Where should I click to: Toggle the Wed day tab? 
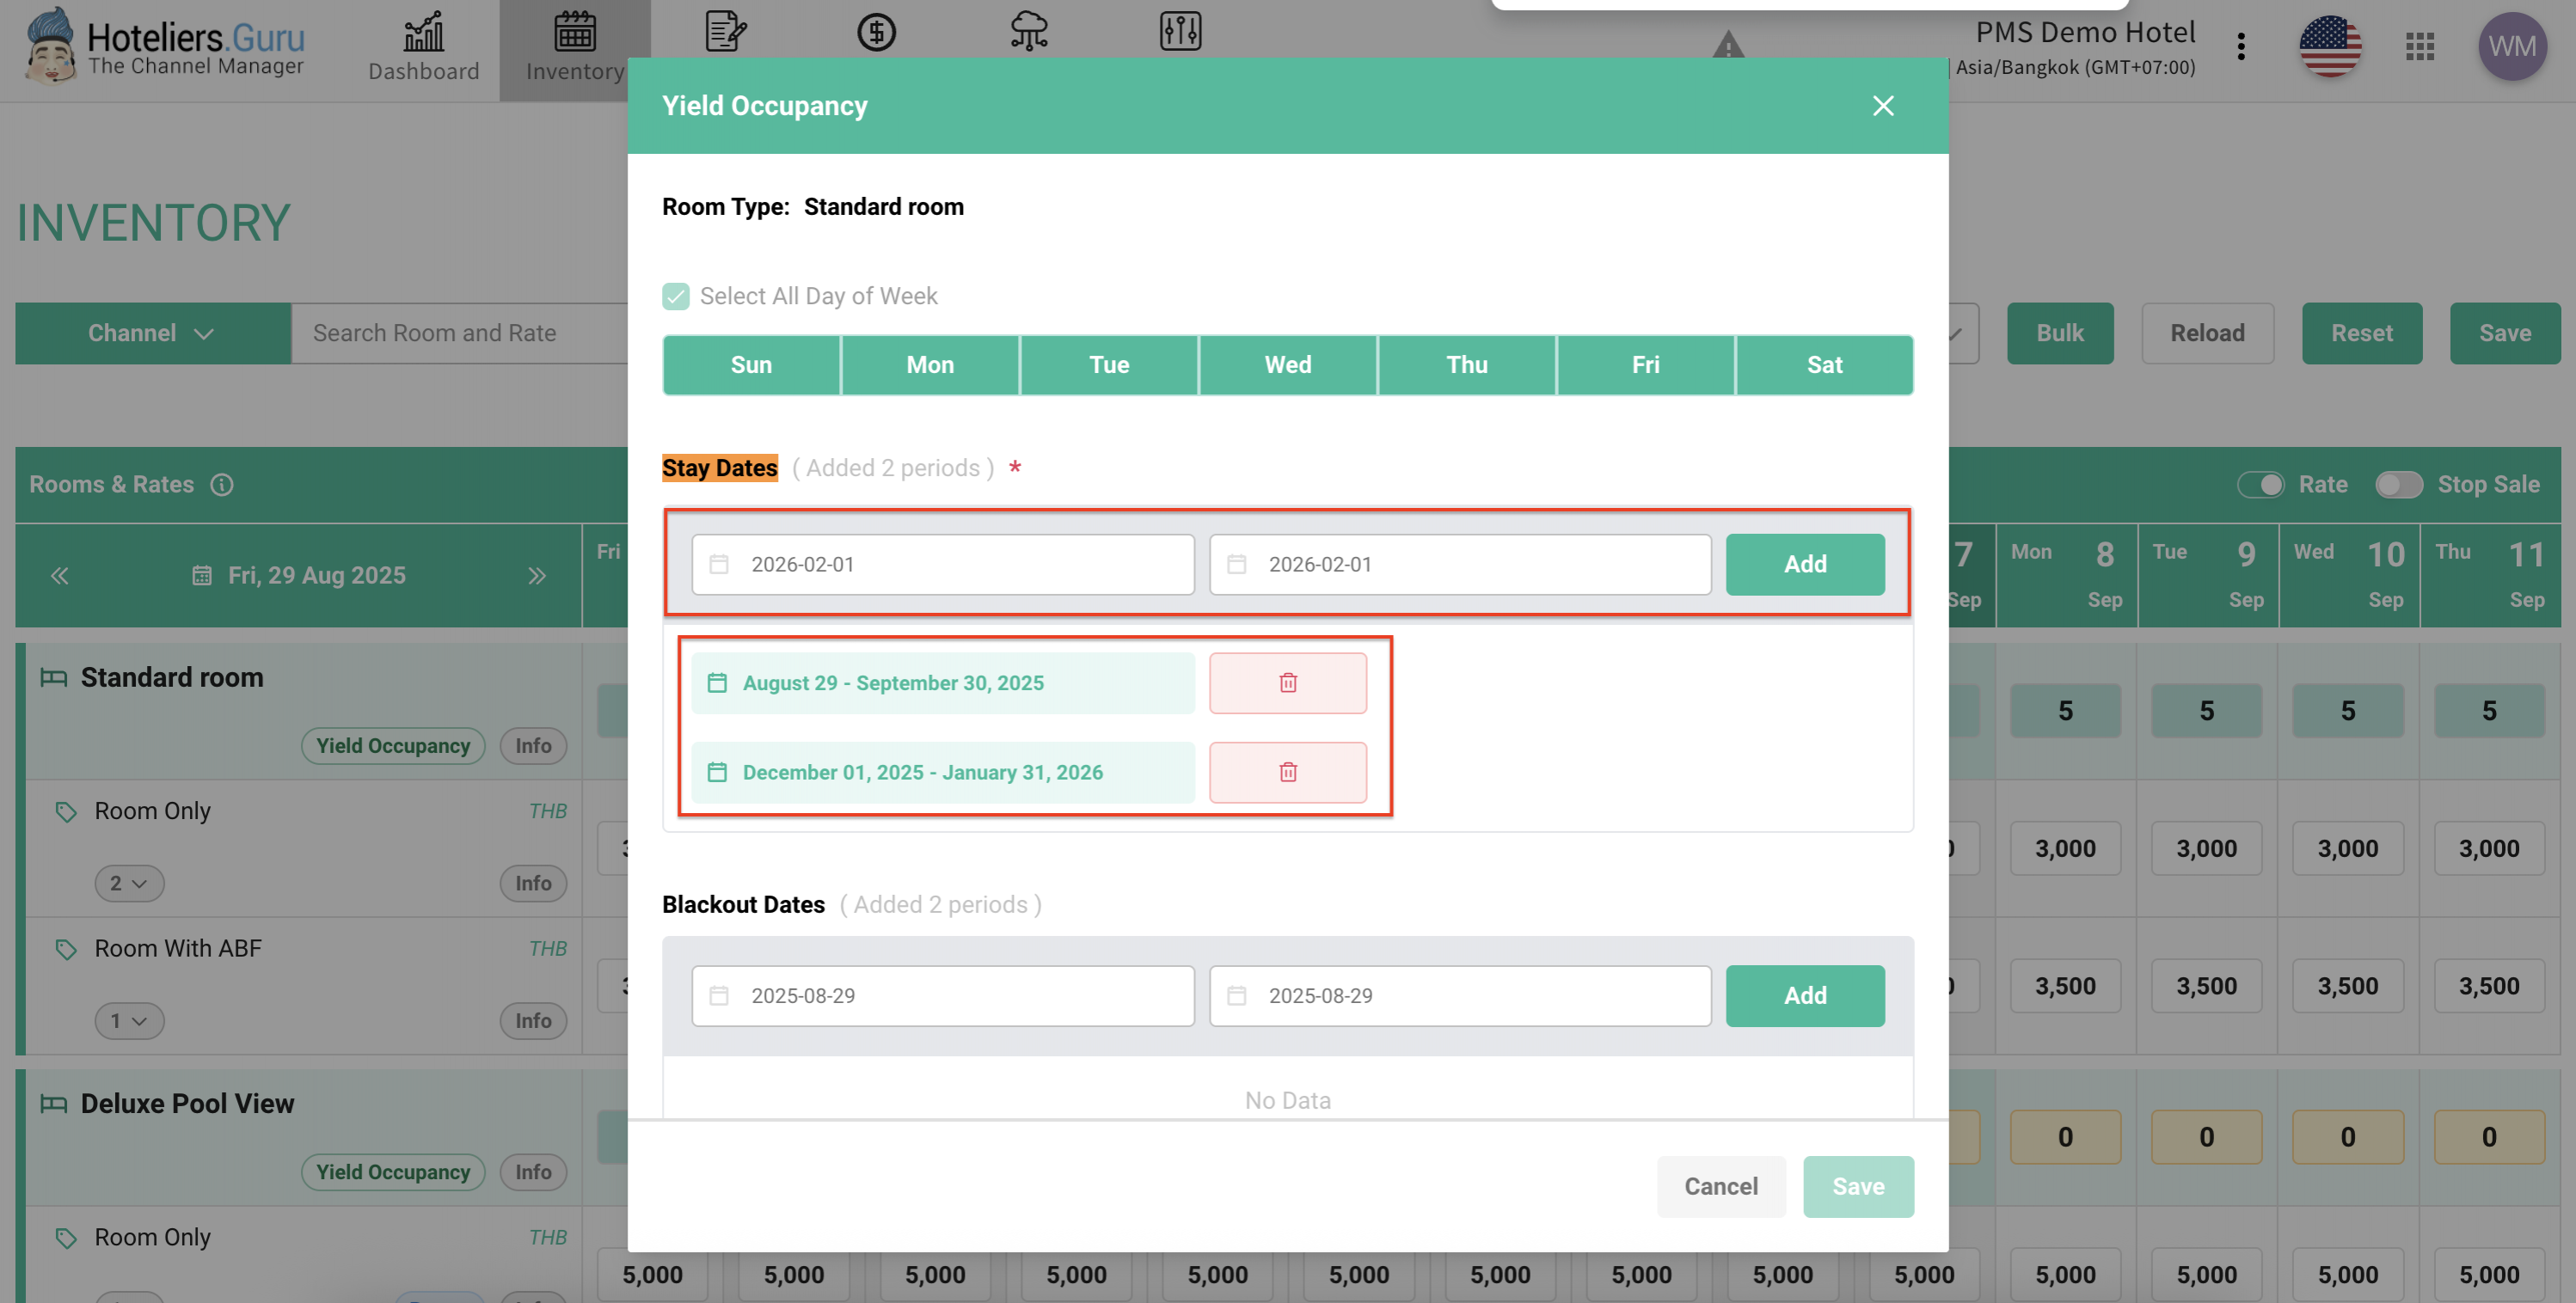[x=1287, y=365]
